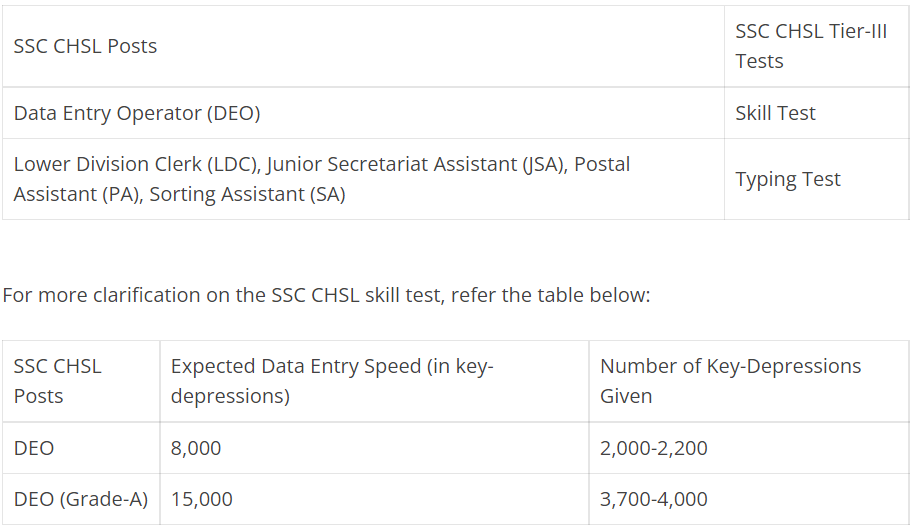Click the 'SSC CHSL Posts' header in the first table

click(x=85, y=46)
